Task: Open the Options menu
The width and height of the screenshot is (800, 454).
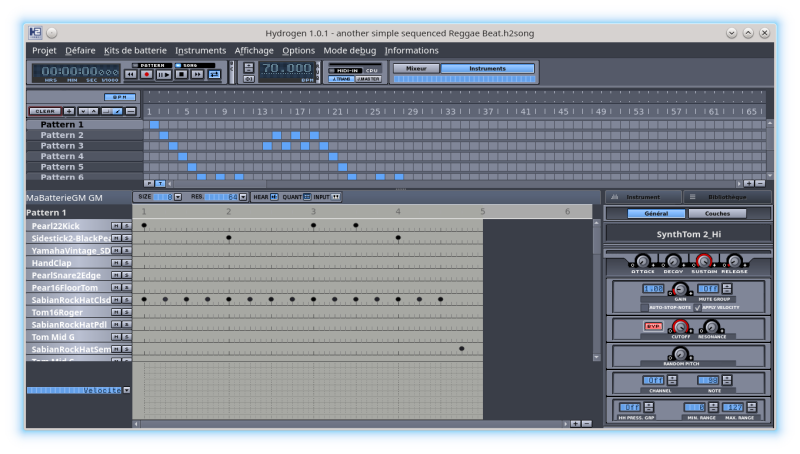Action: [298, 51]
